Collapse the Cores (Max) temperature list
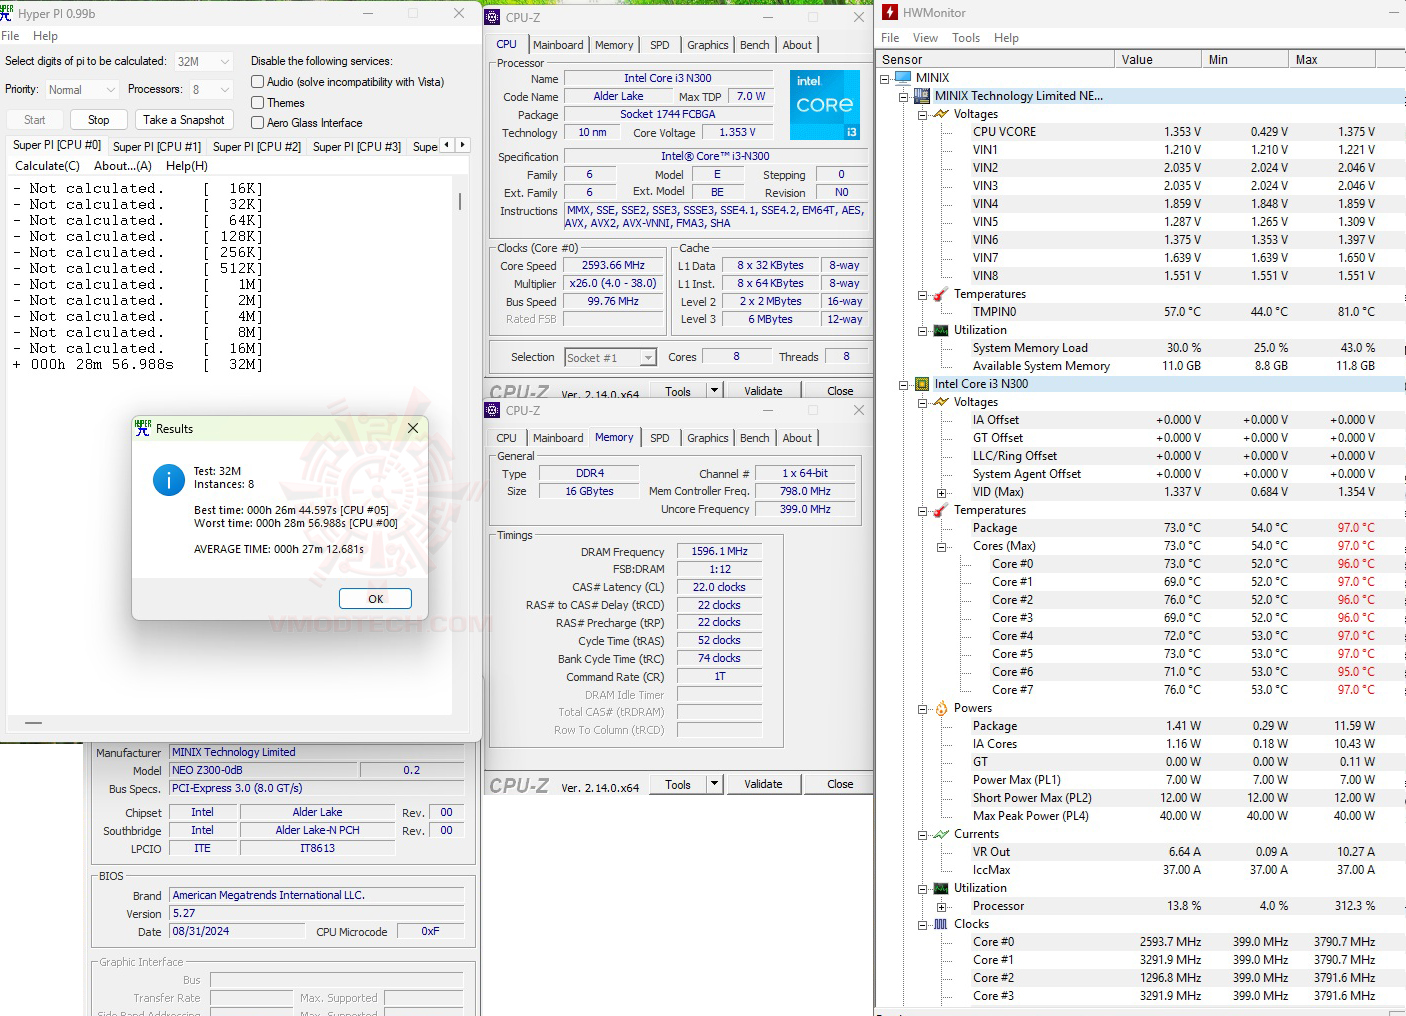This screenshot has height=1016, width=1406. click(x=941, y=546)
